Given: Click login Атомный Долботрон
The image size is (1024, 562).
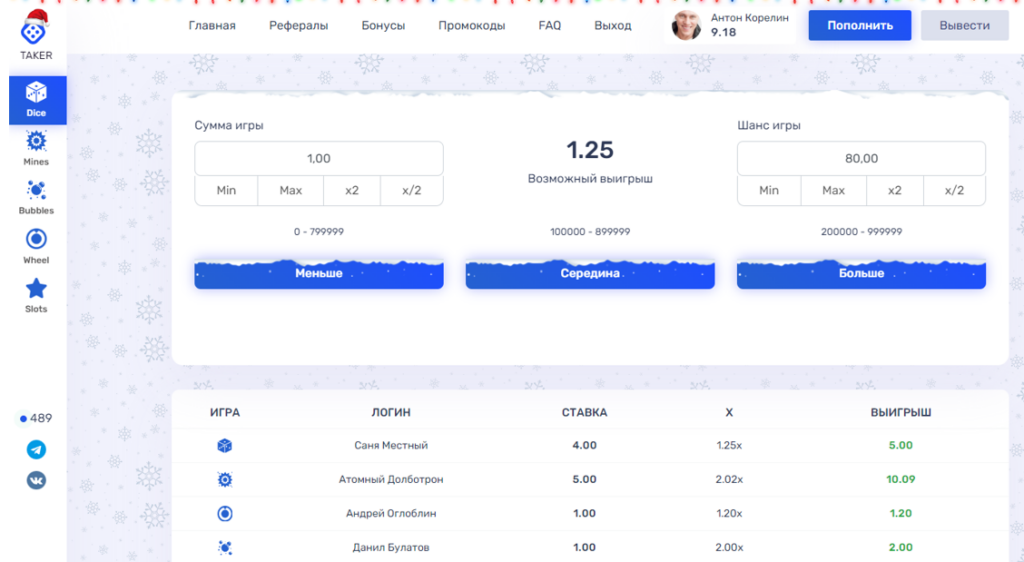Looking at the screenshot, I should tap(391, 479).
